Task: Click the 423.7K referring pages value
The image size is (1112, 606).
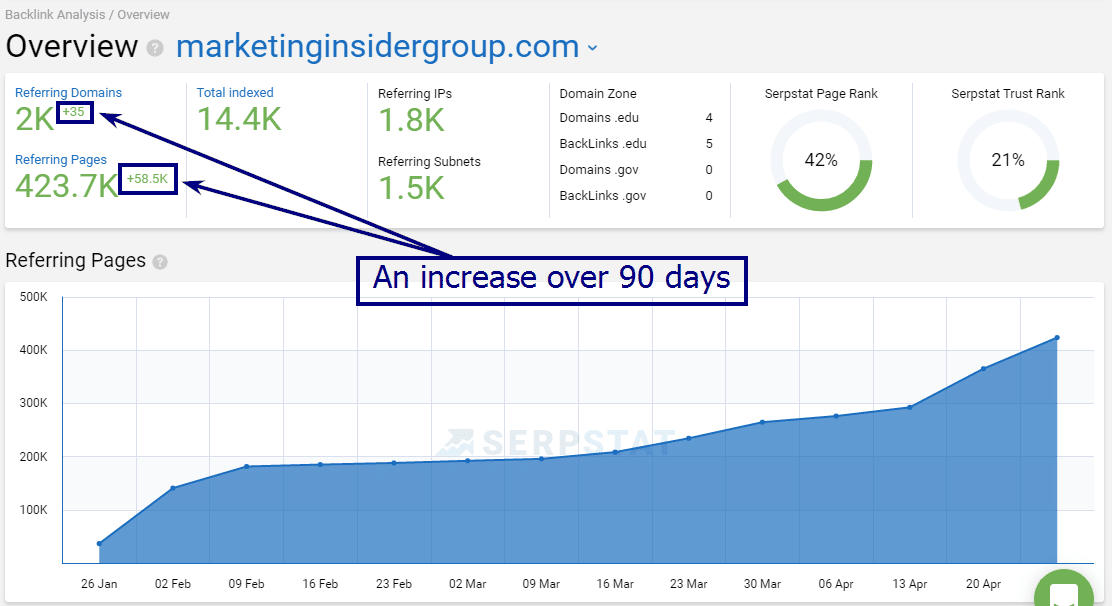Action: pos(66,186)
